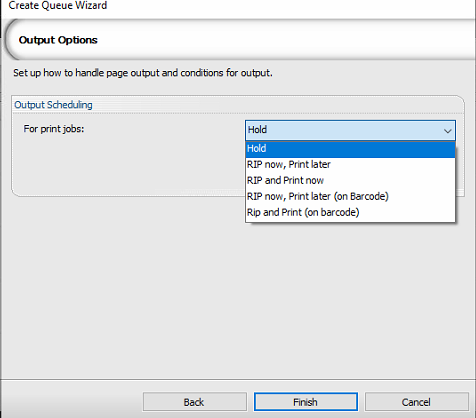
Task: Select the highlighted Hold option in the list
Action: 350,149
